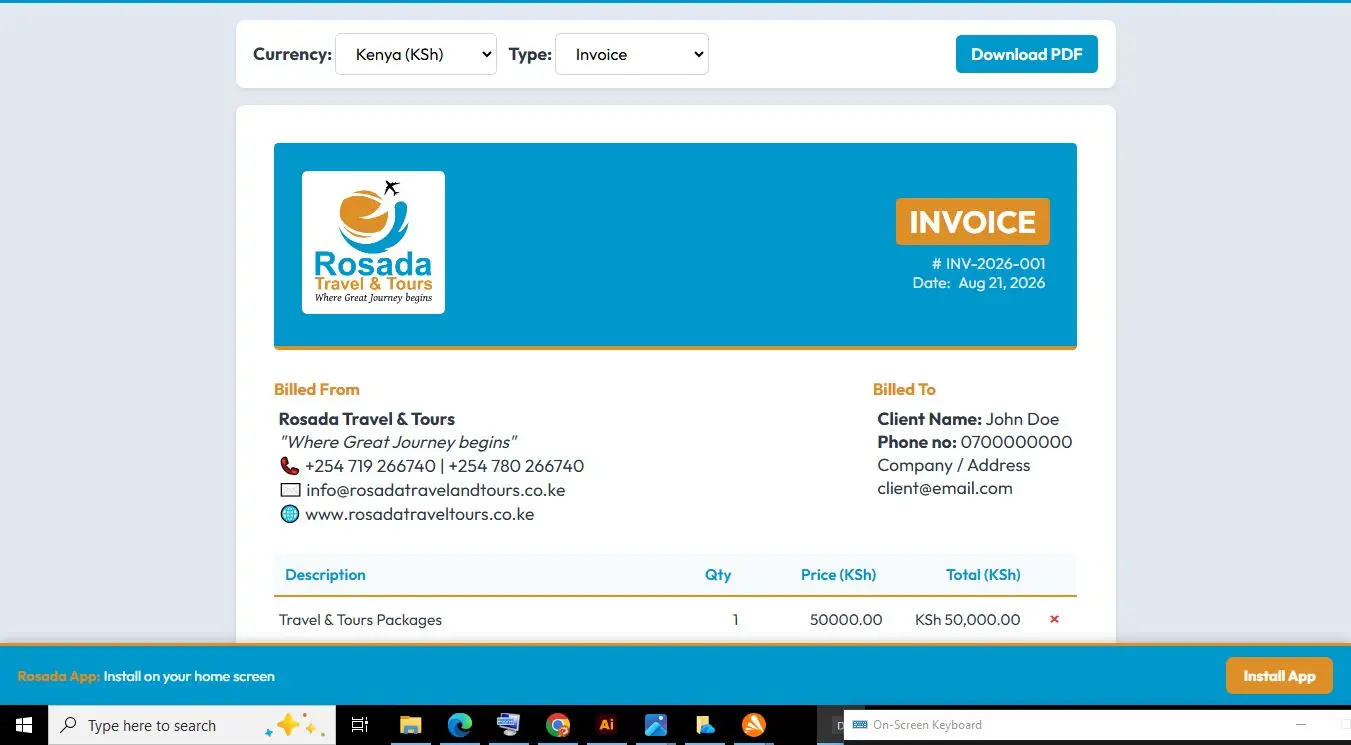Viewport: 1351px width, 745px height.
Task: Open the Type dropdown showing Invoice
Action: [632, 54]
